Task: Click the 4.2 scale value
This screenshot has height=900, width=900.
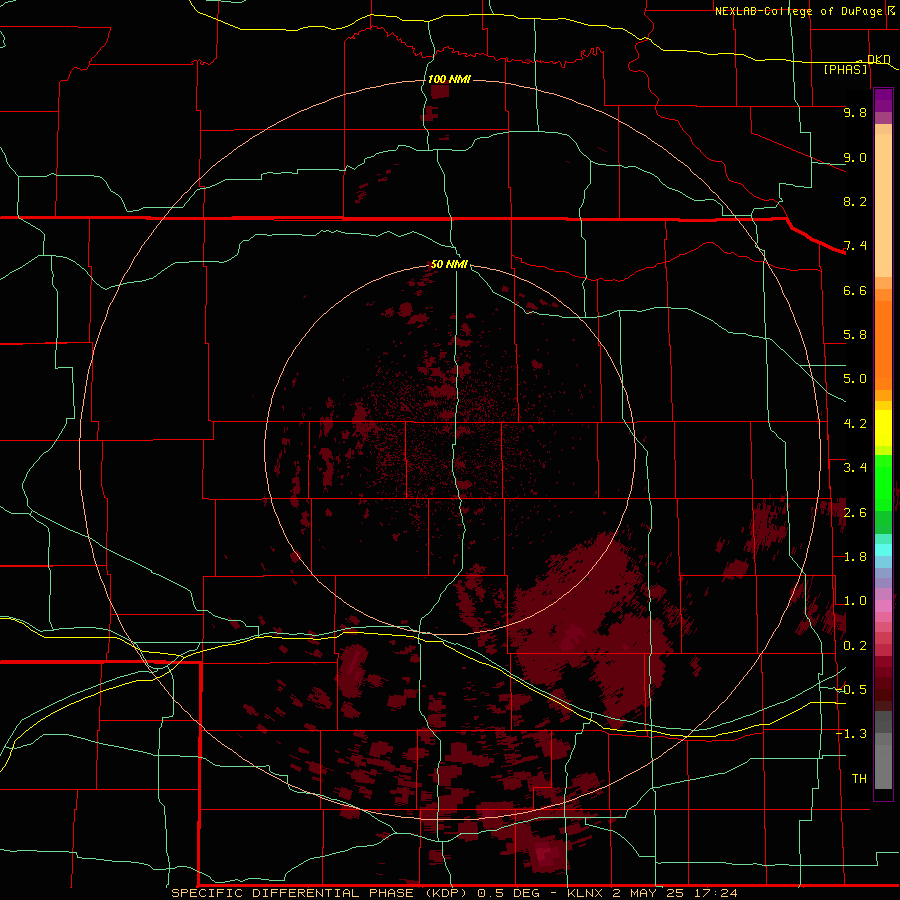Action: [x=855, y=424]
